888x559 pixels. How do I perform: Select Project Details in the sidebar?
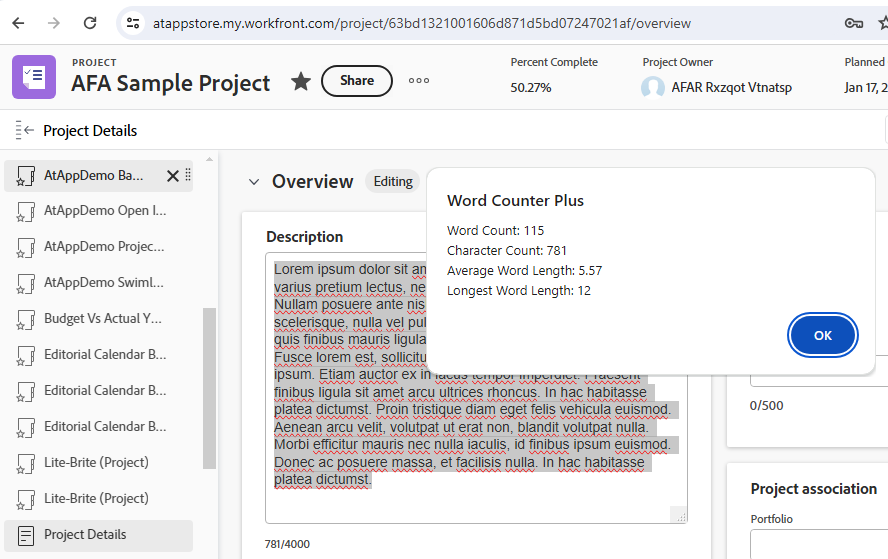(85, 535)
